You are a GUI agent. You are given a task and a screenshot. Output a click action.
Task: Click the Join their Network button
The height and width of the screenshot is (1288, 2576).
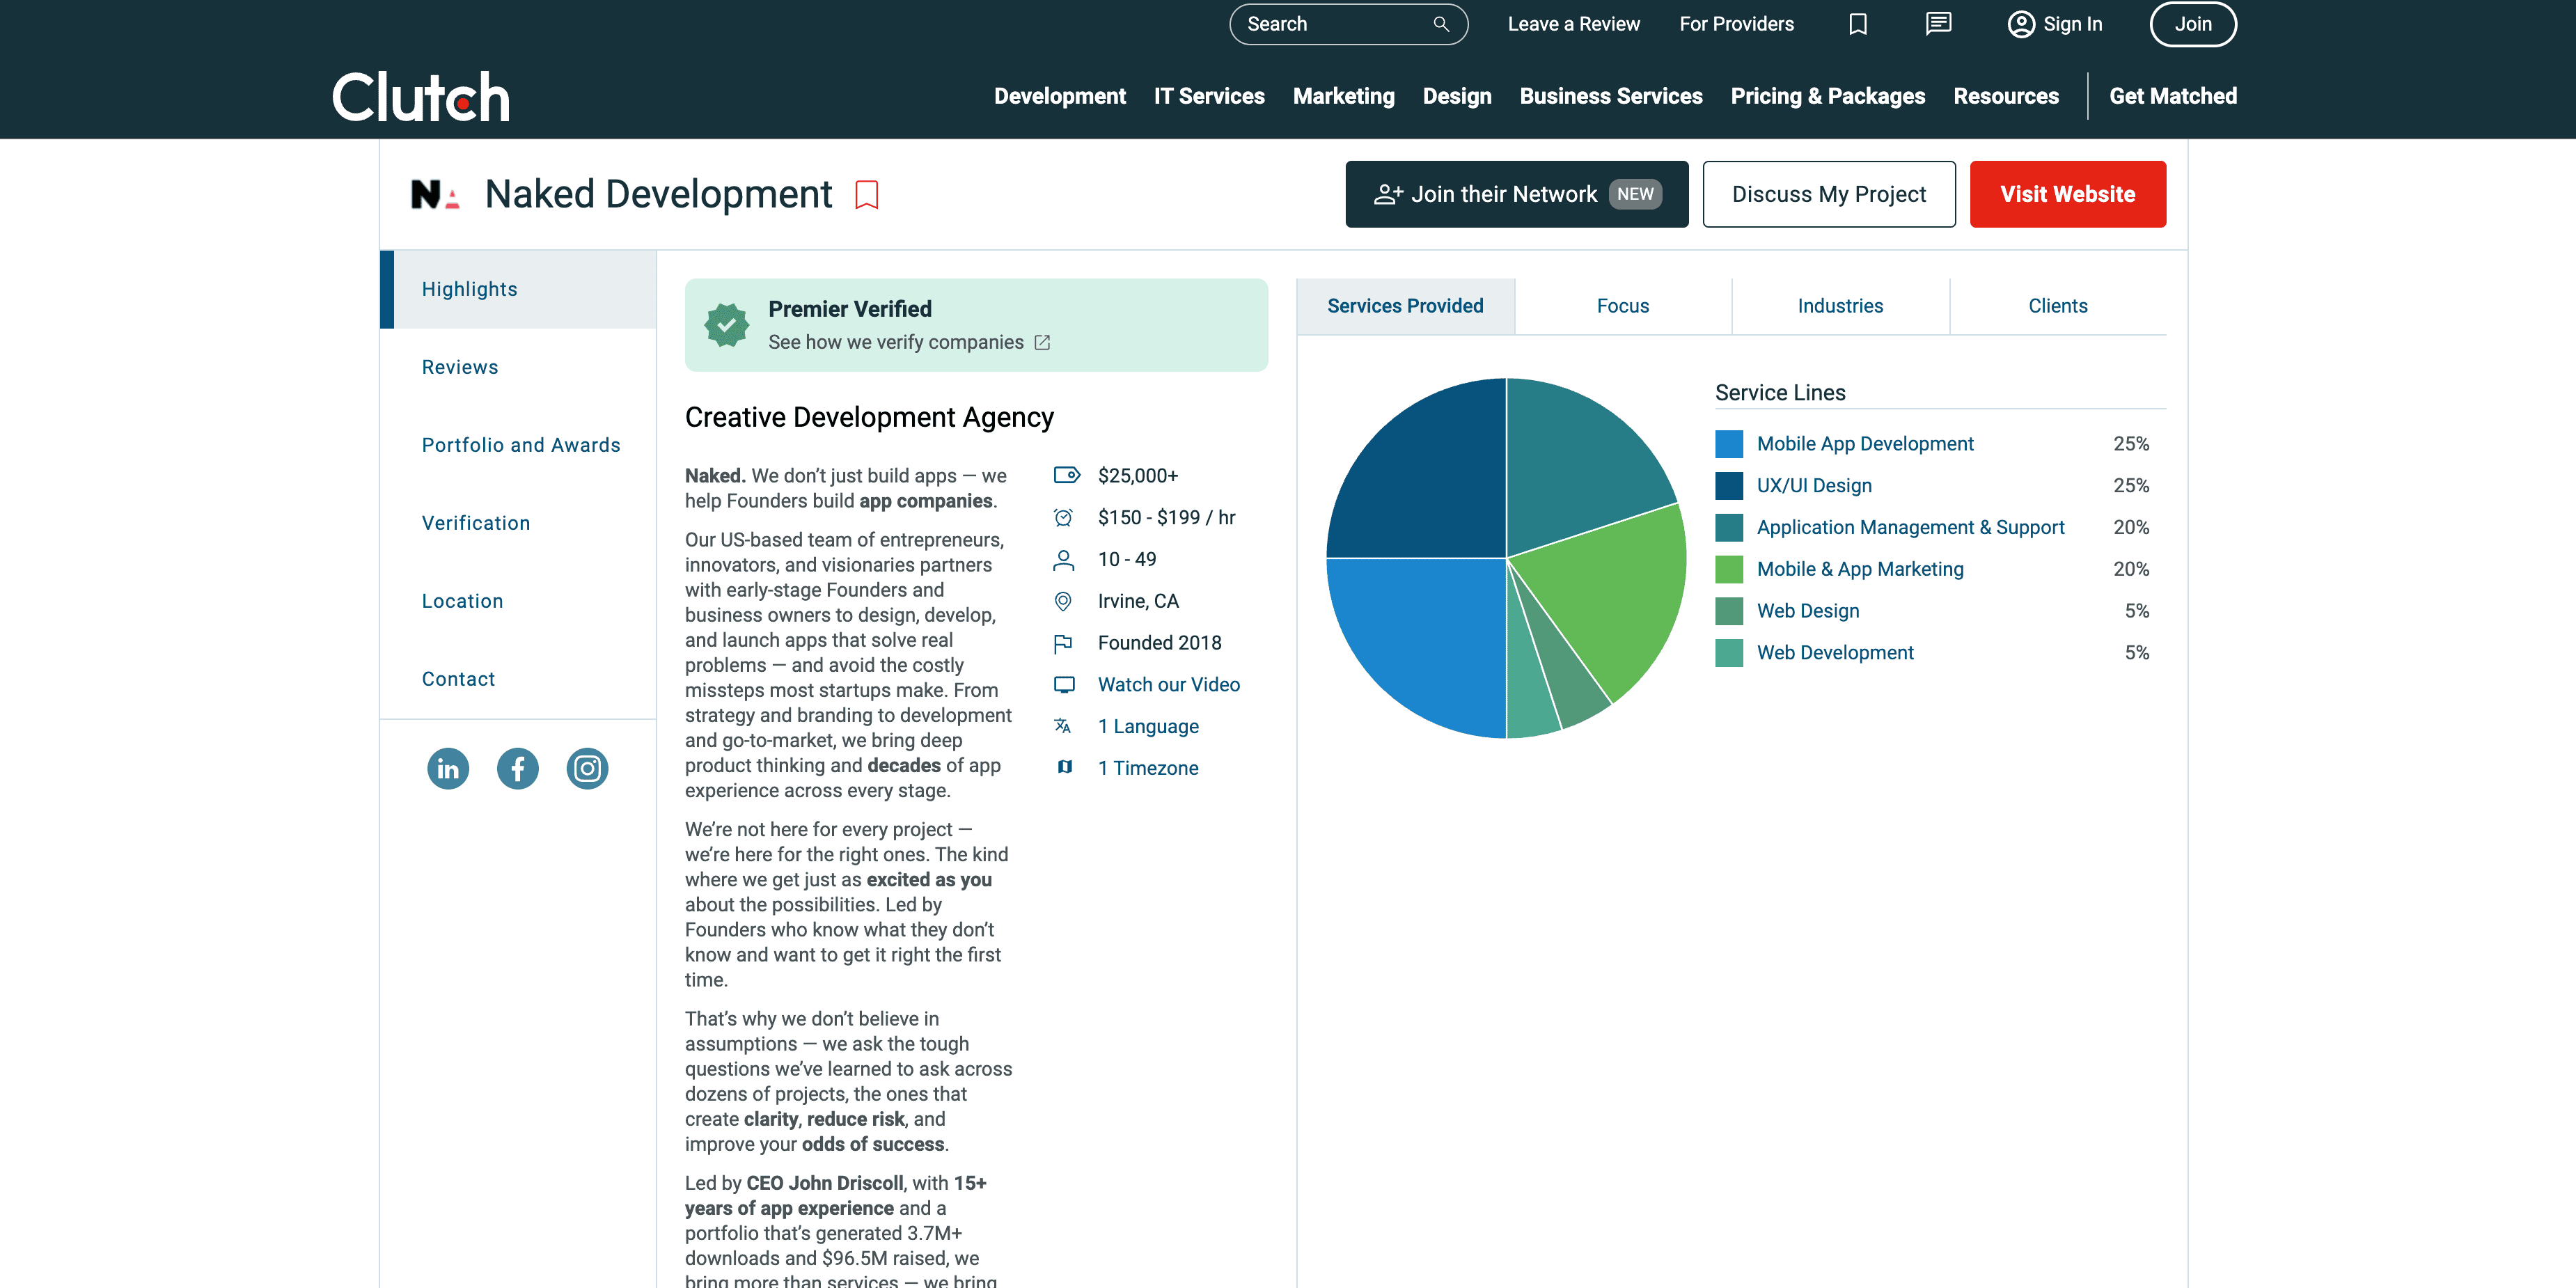tap(1516, 194)
